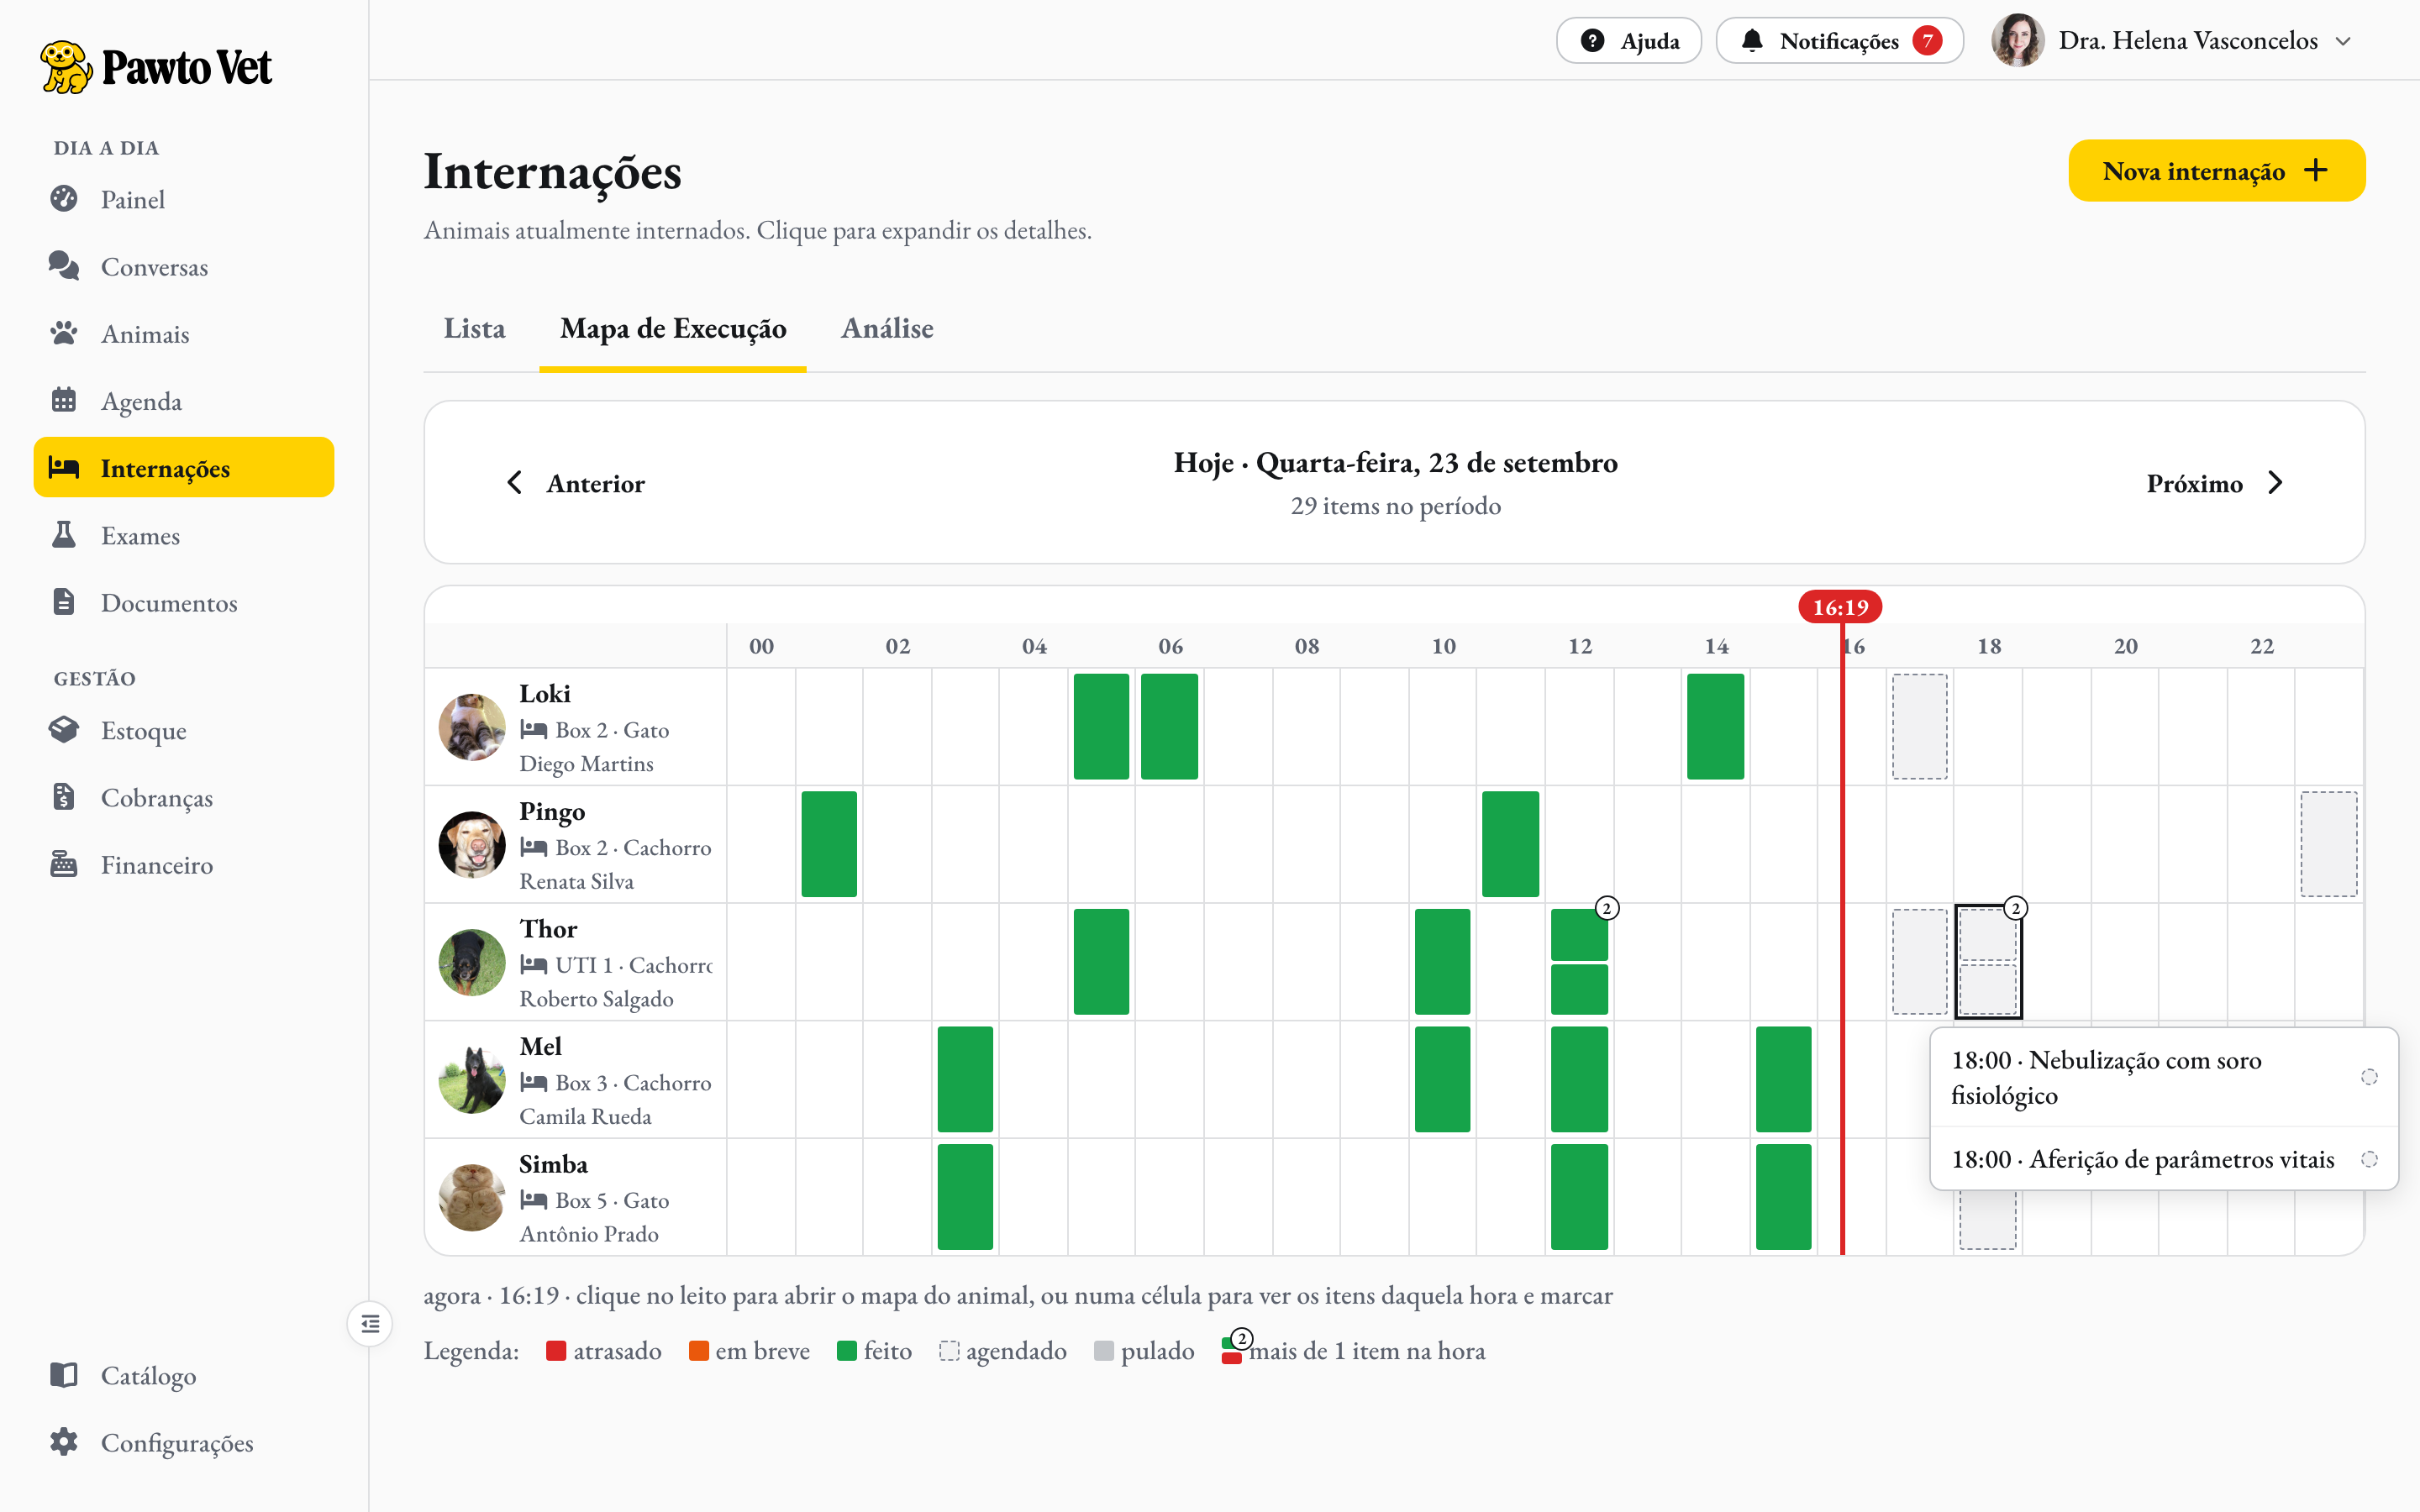The height and width of the screenshot is (1512, 2420).
Task: Click the Notificações bell icon
Action: pyautogui.click(x=1752, y=41)
